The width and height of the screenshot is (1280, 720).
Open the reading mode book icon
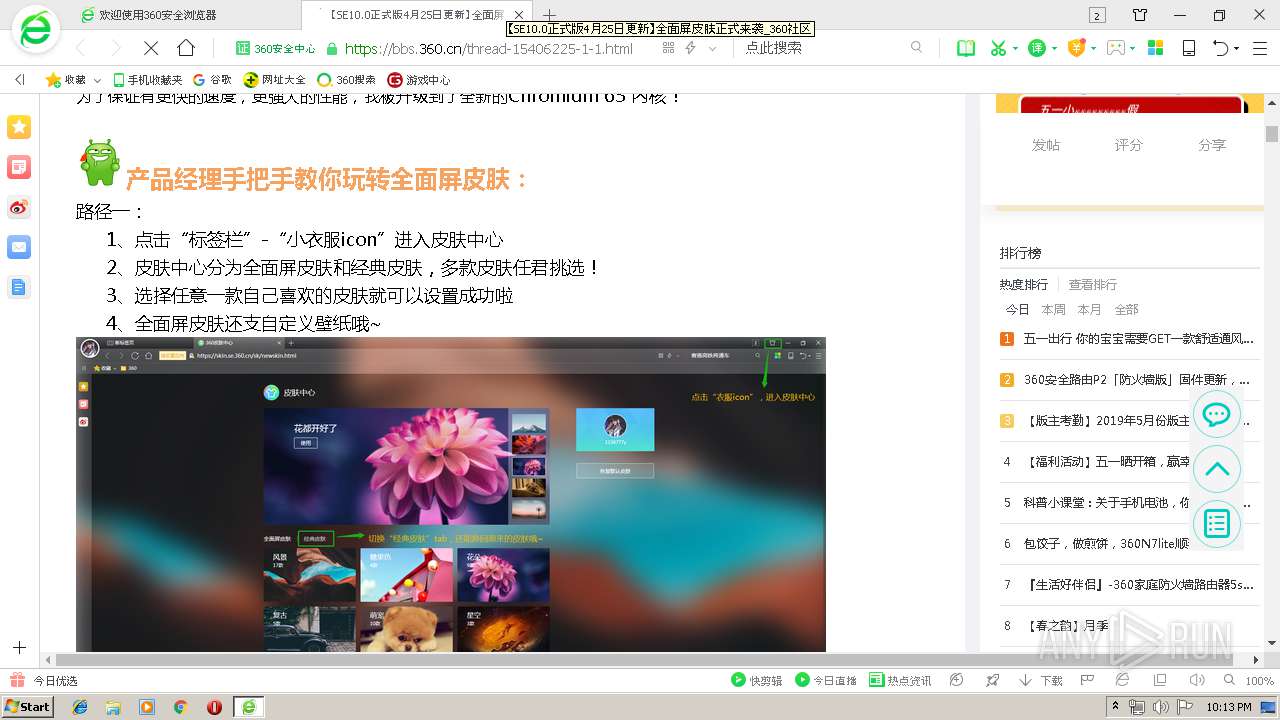pyautogui.click(x=966, y=48)
